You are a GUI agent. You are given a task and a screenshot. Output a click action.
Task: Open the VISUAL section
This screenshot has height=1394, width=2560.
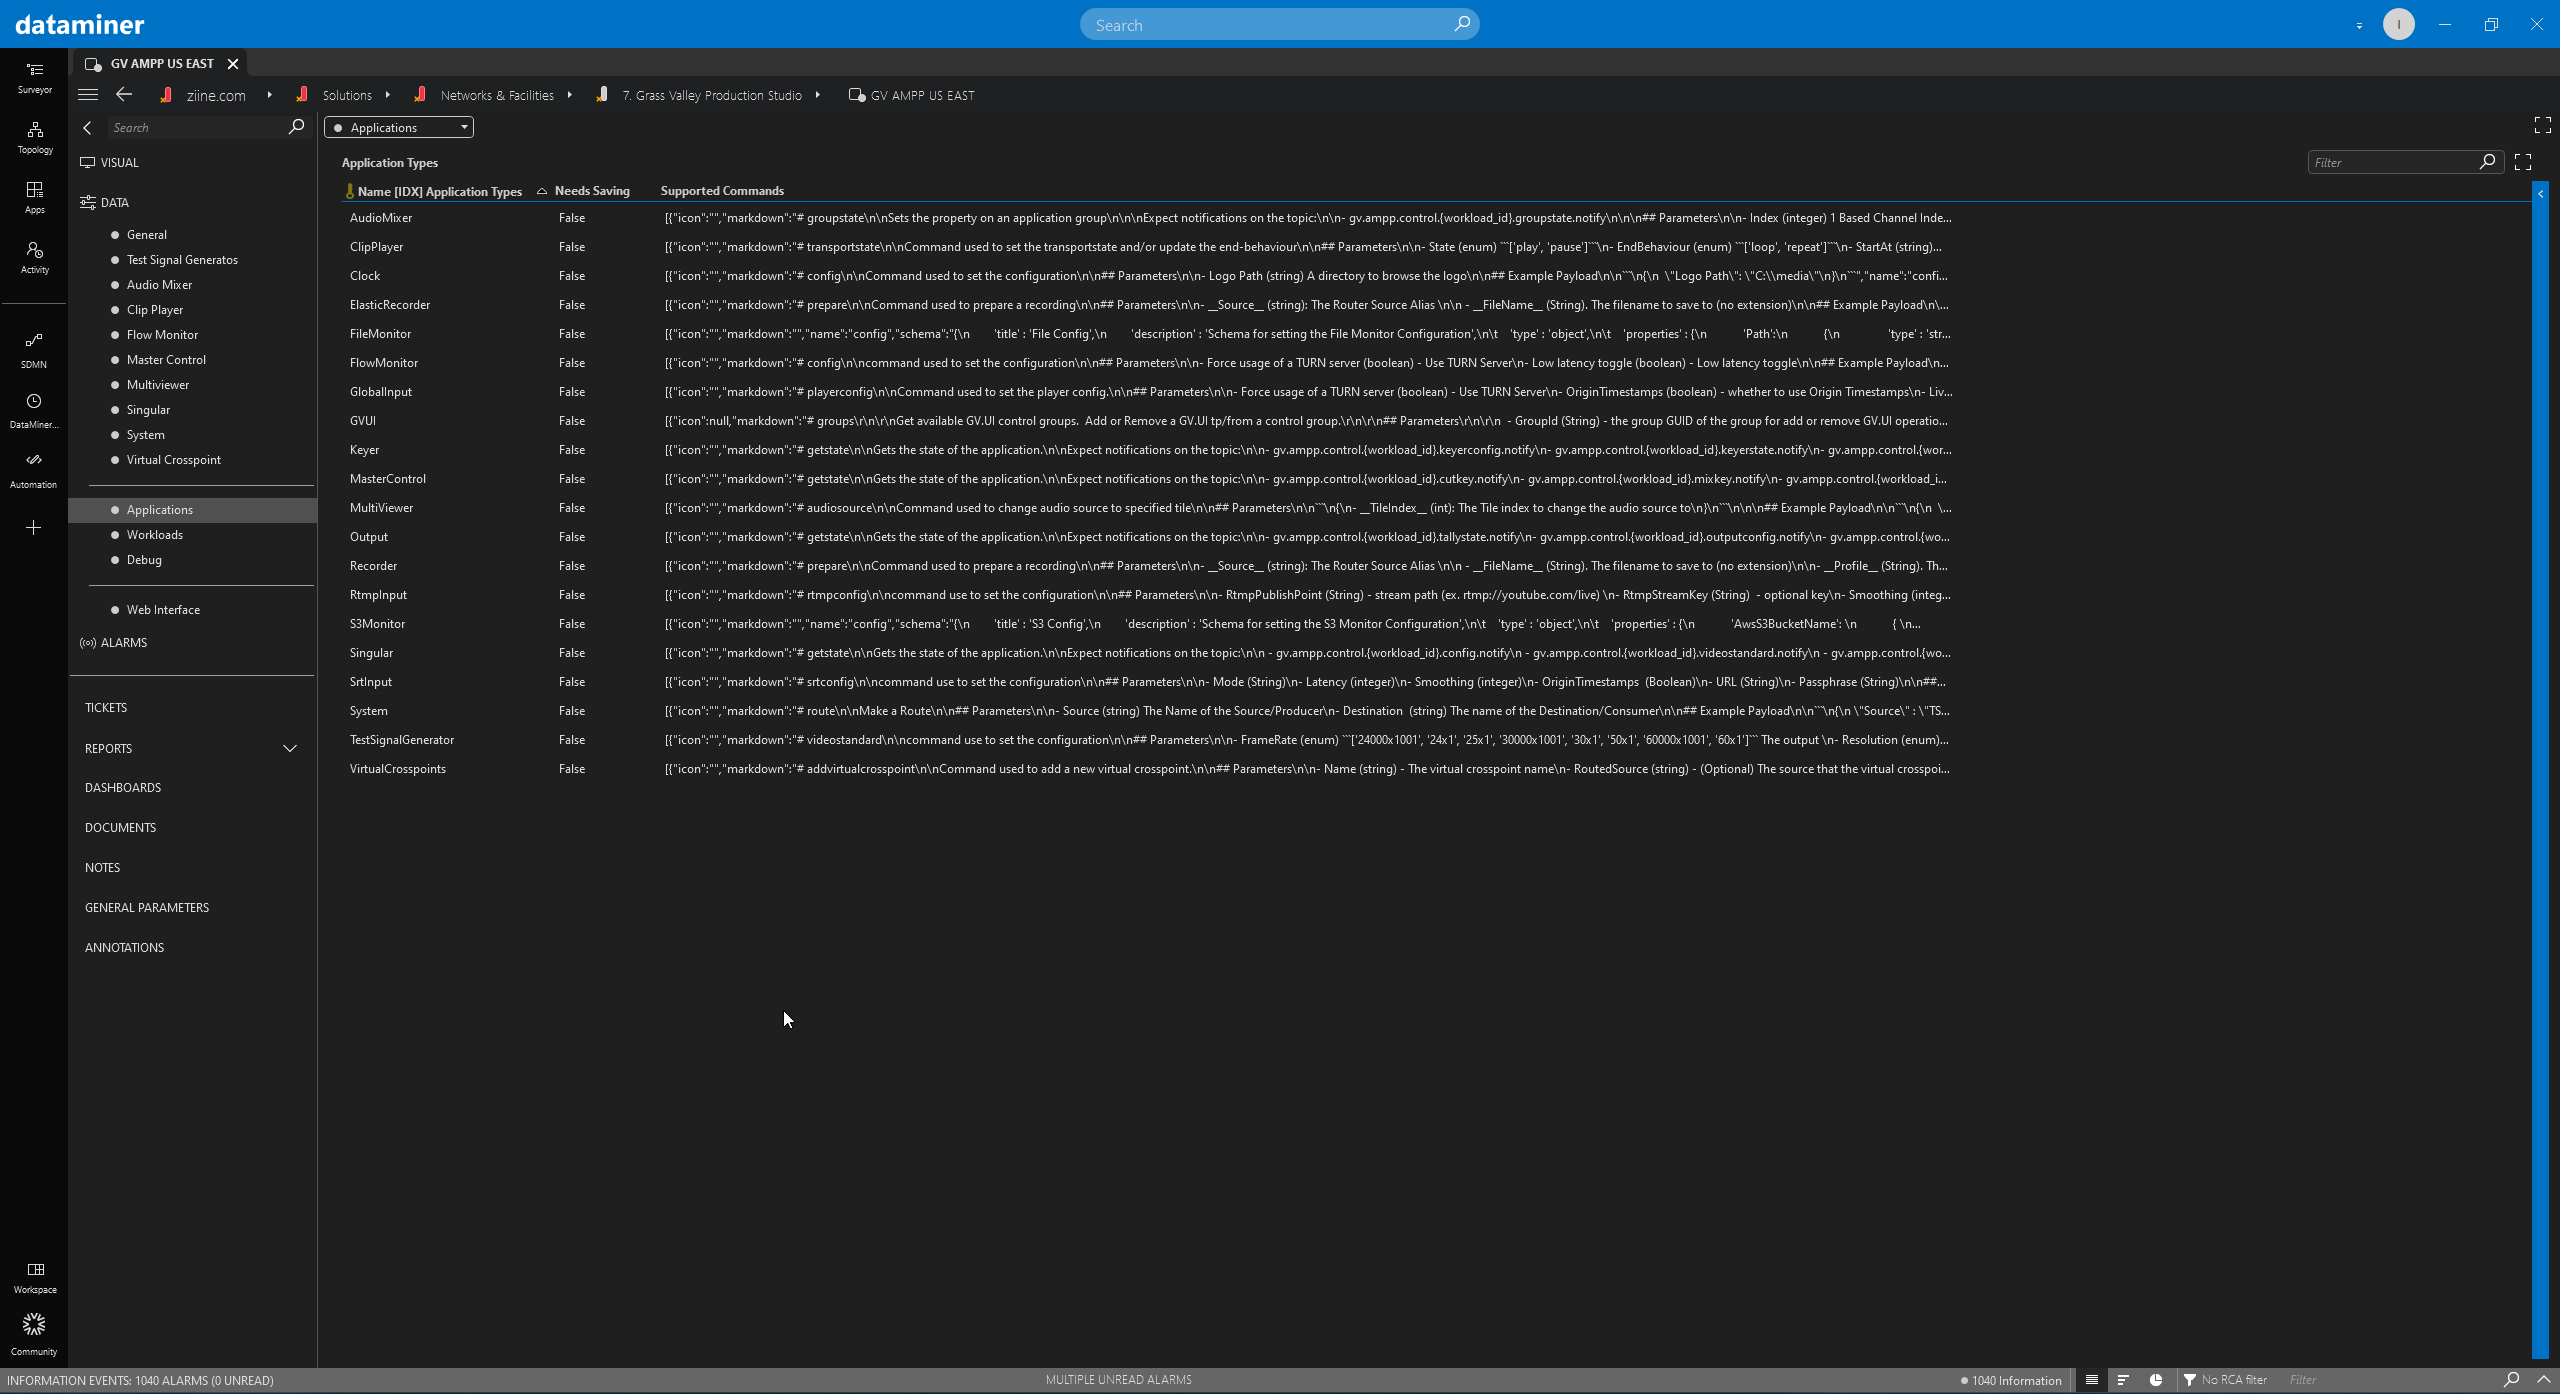tap(119, 162)
